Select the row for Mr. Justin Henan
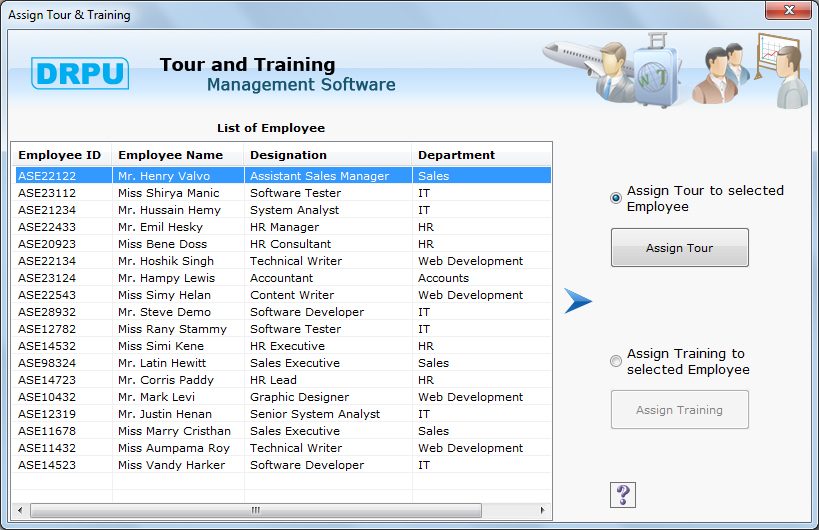Viewport: 819px width, 530px height. (164, 414)
